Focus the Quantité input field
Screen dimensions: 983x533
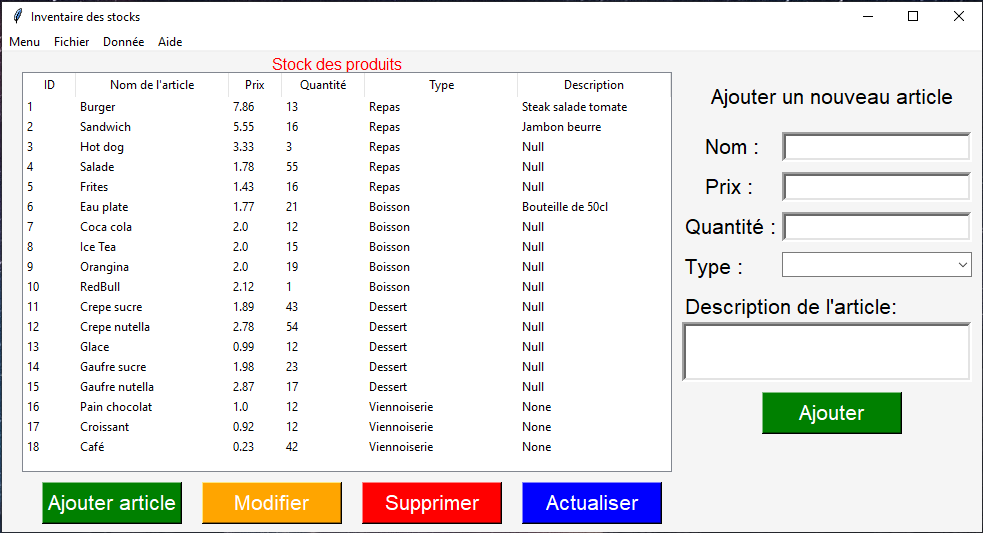point(876,227)
